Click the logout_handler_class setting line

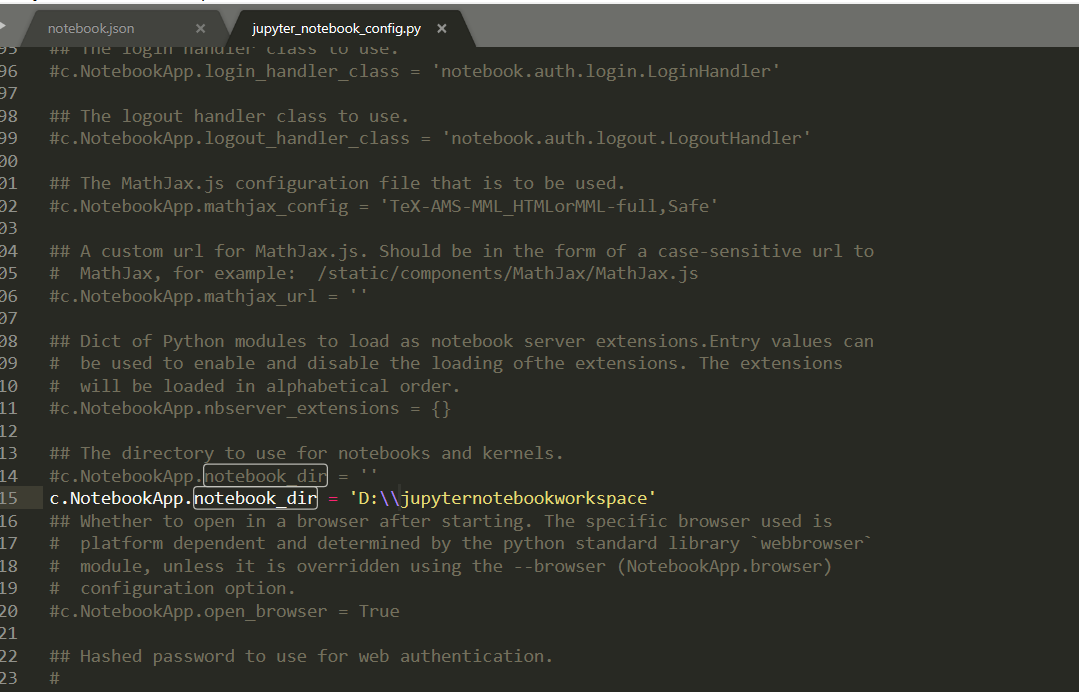point(430,138)
